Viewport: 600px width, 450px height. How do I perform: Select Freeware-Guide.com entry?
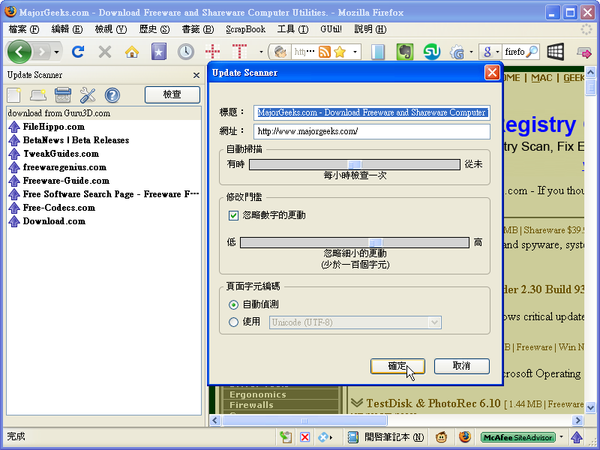coord(104,181)
